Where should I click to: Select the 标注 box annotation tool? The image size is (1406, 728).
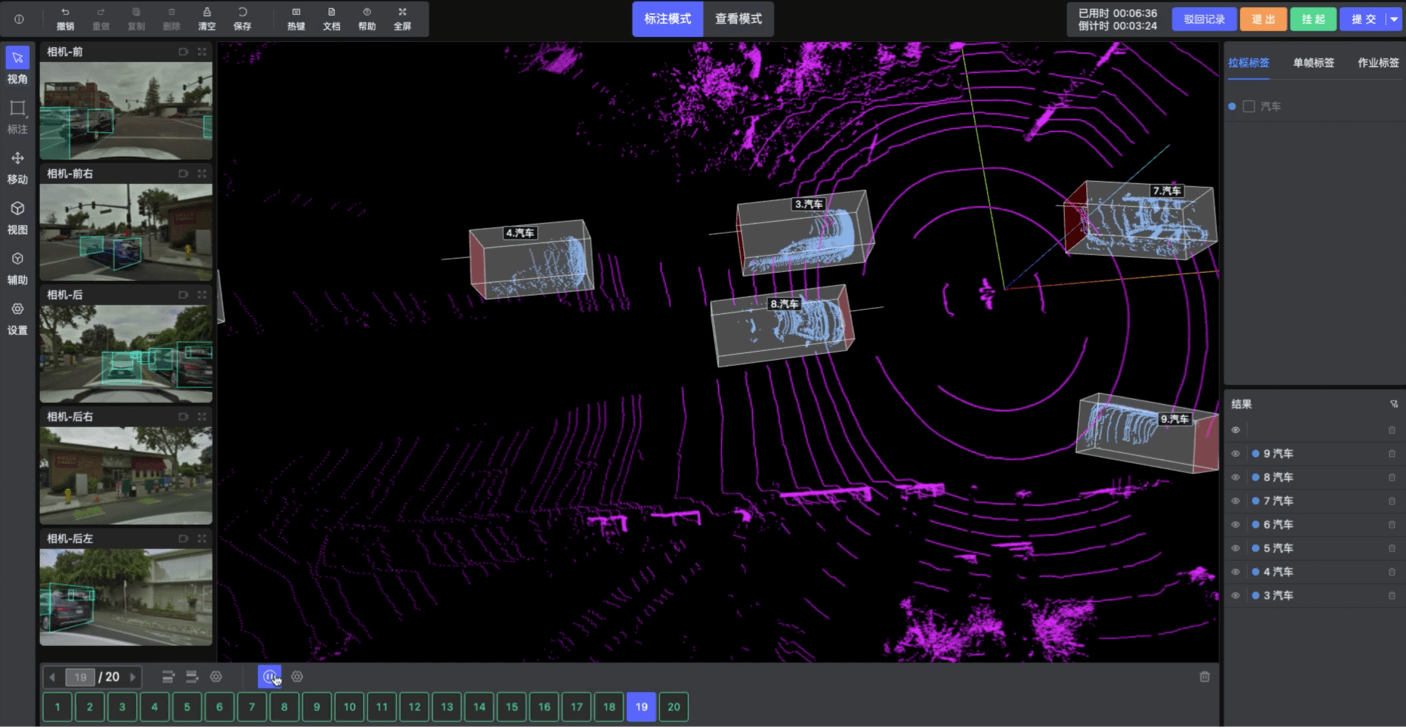(18, 108)
